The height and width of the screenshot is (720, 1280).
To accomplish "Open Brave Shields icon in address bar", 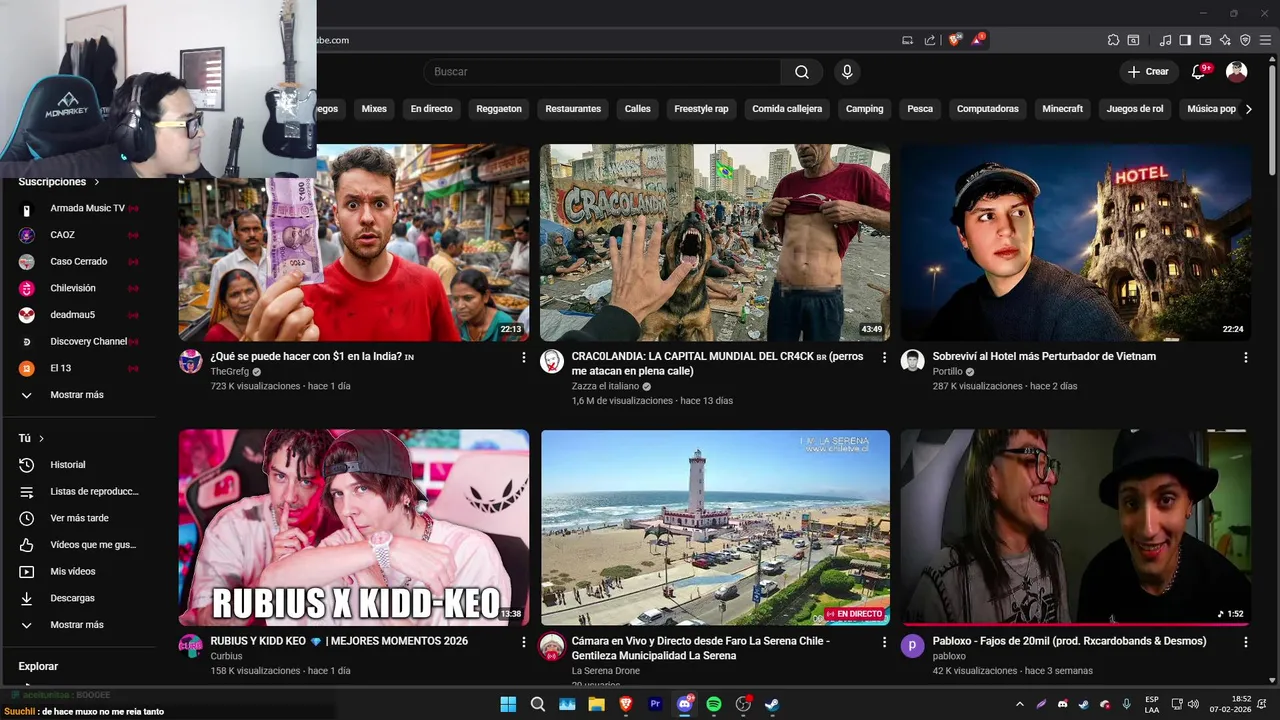I will point(955,40).
